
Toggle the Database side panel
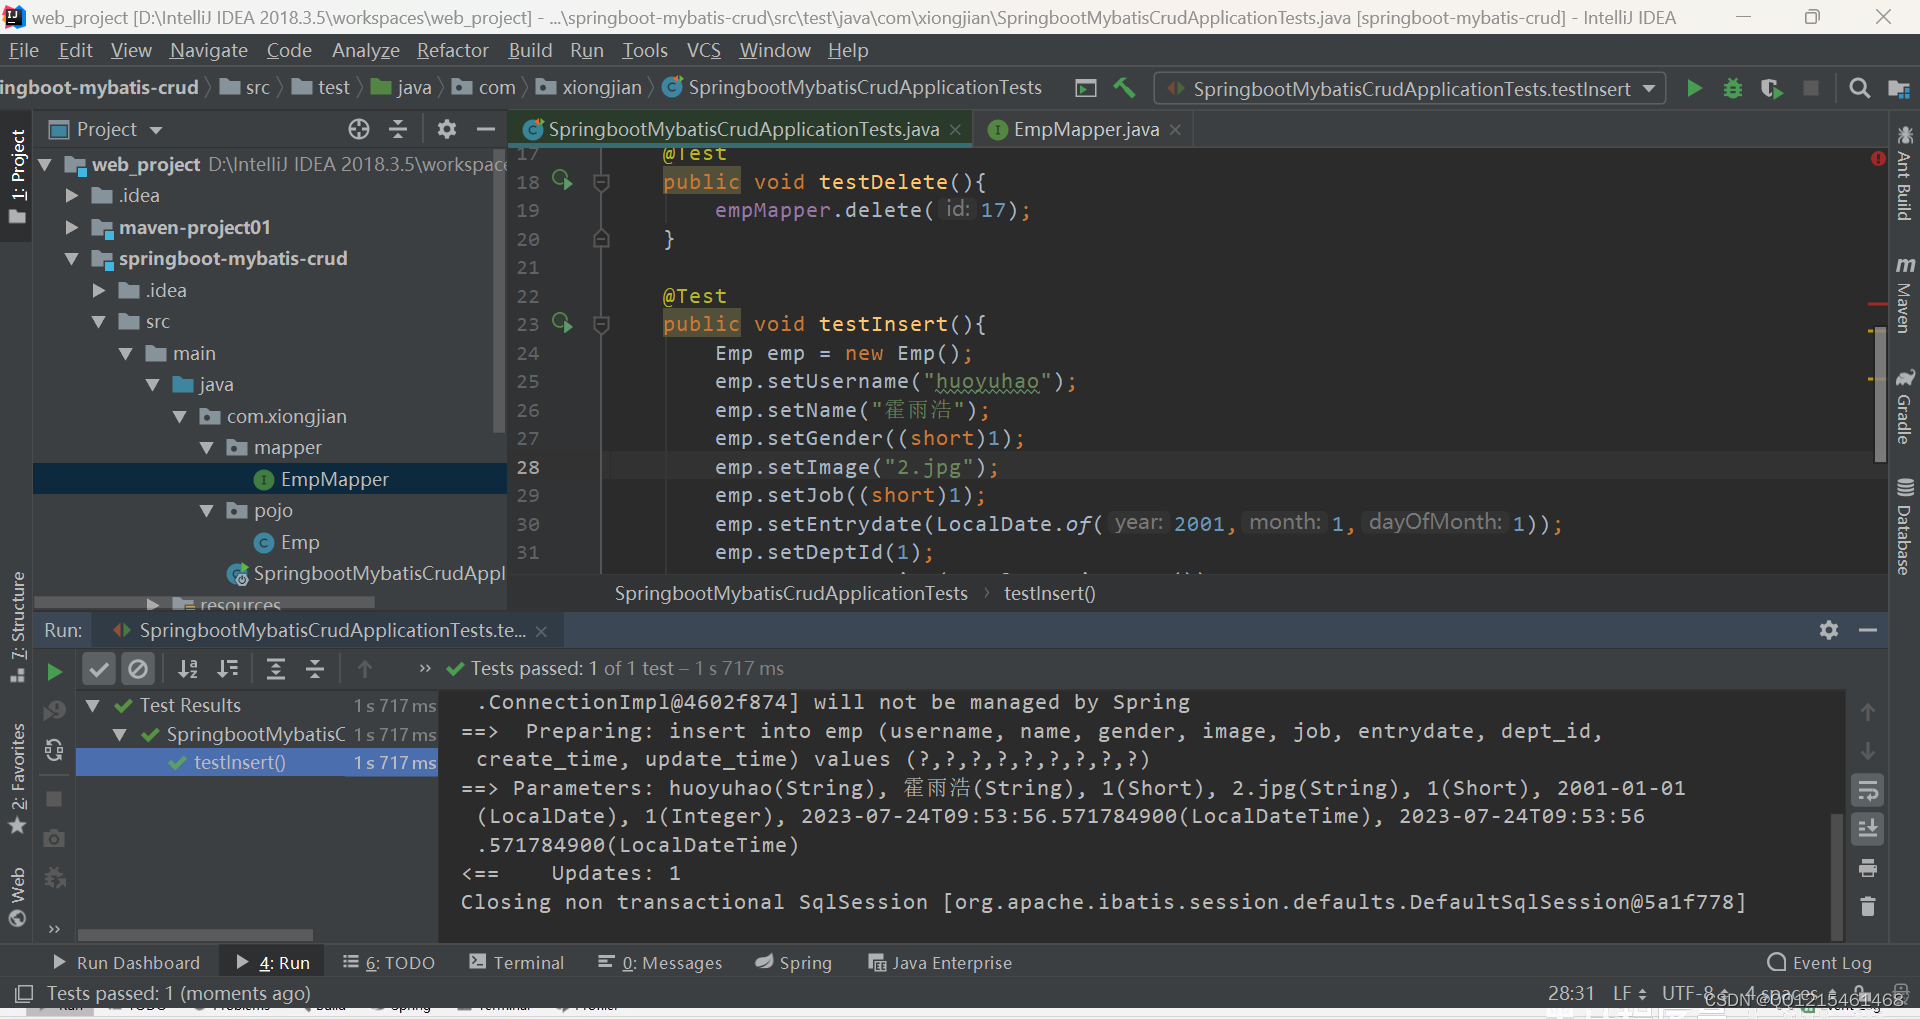1904,527
